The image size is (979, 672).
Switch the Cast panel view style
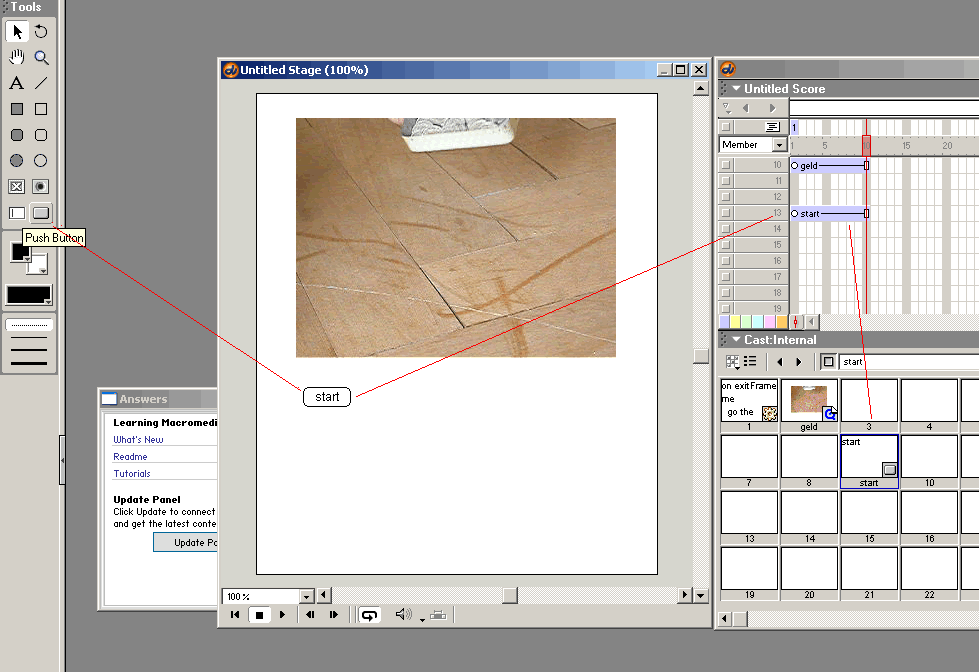pyautogui.click(x=750, y=362)
